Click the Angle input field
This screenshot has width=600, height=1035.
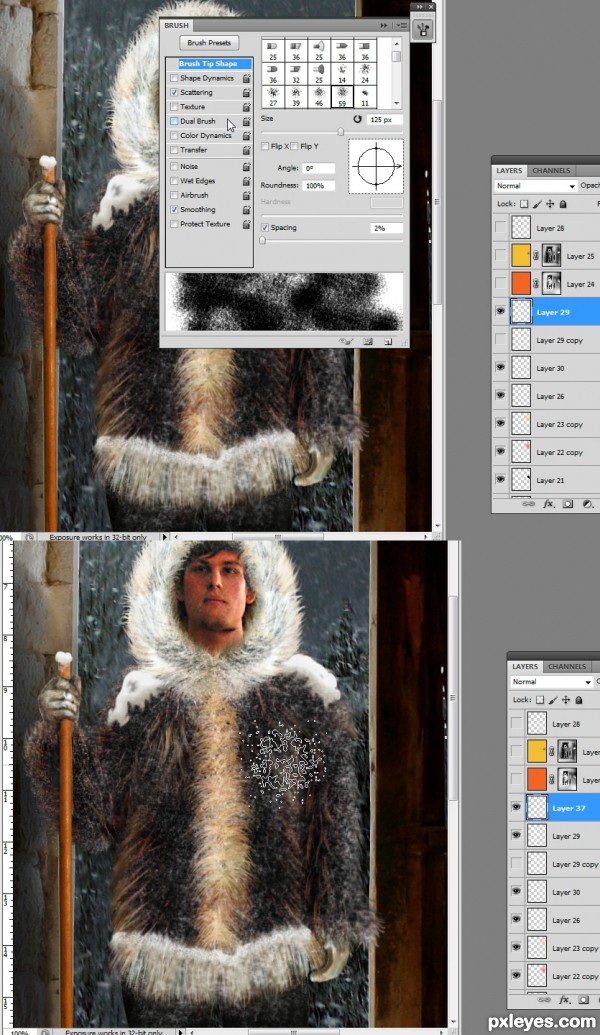(319, 168)
